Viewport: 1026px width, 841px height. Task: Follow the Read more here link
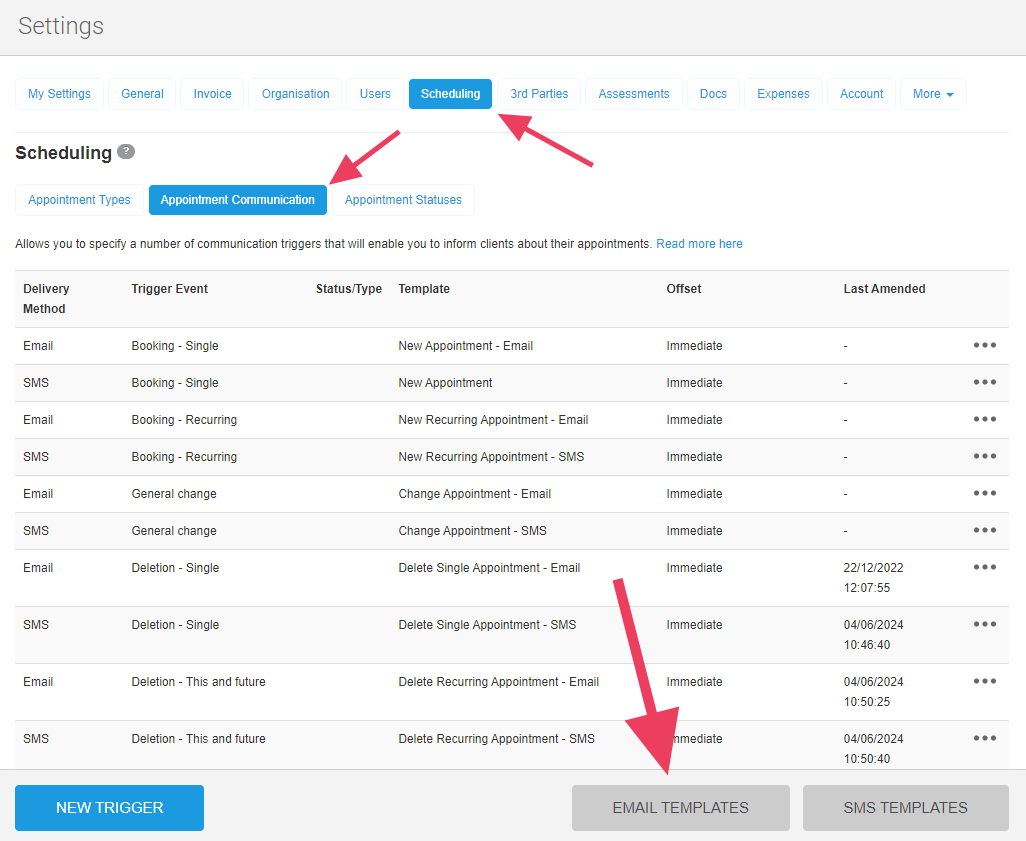coord(699,243)
